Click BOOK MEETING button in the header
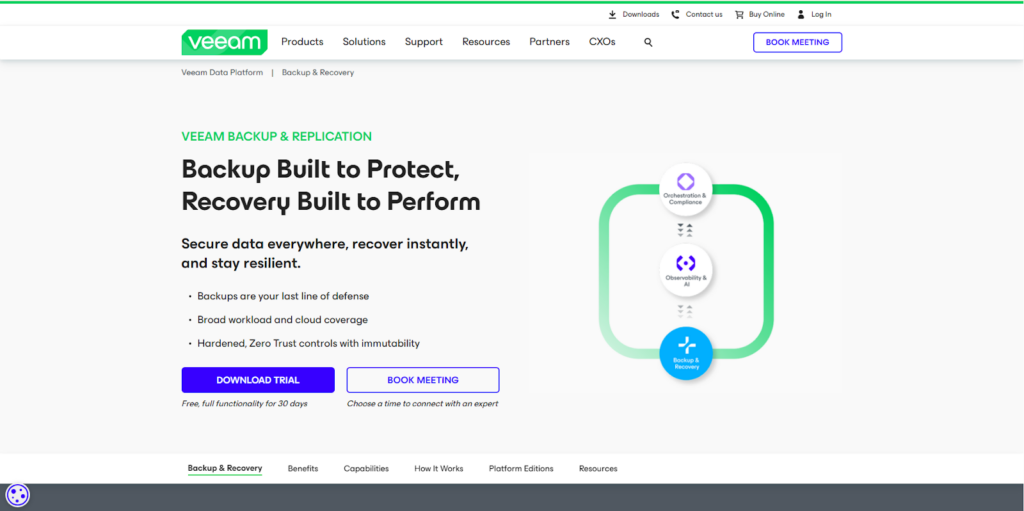1024x511 pixels. [797, 42]
